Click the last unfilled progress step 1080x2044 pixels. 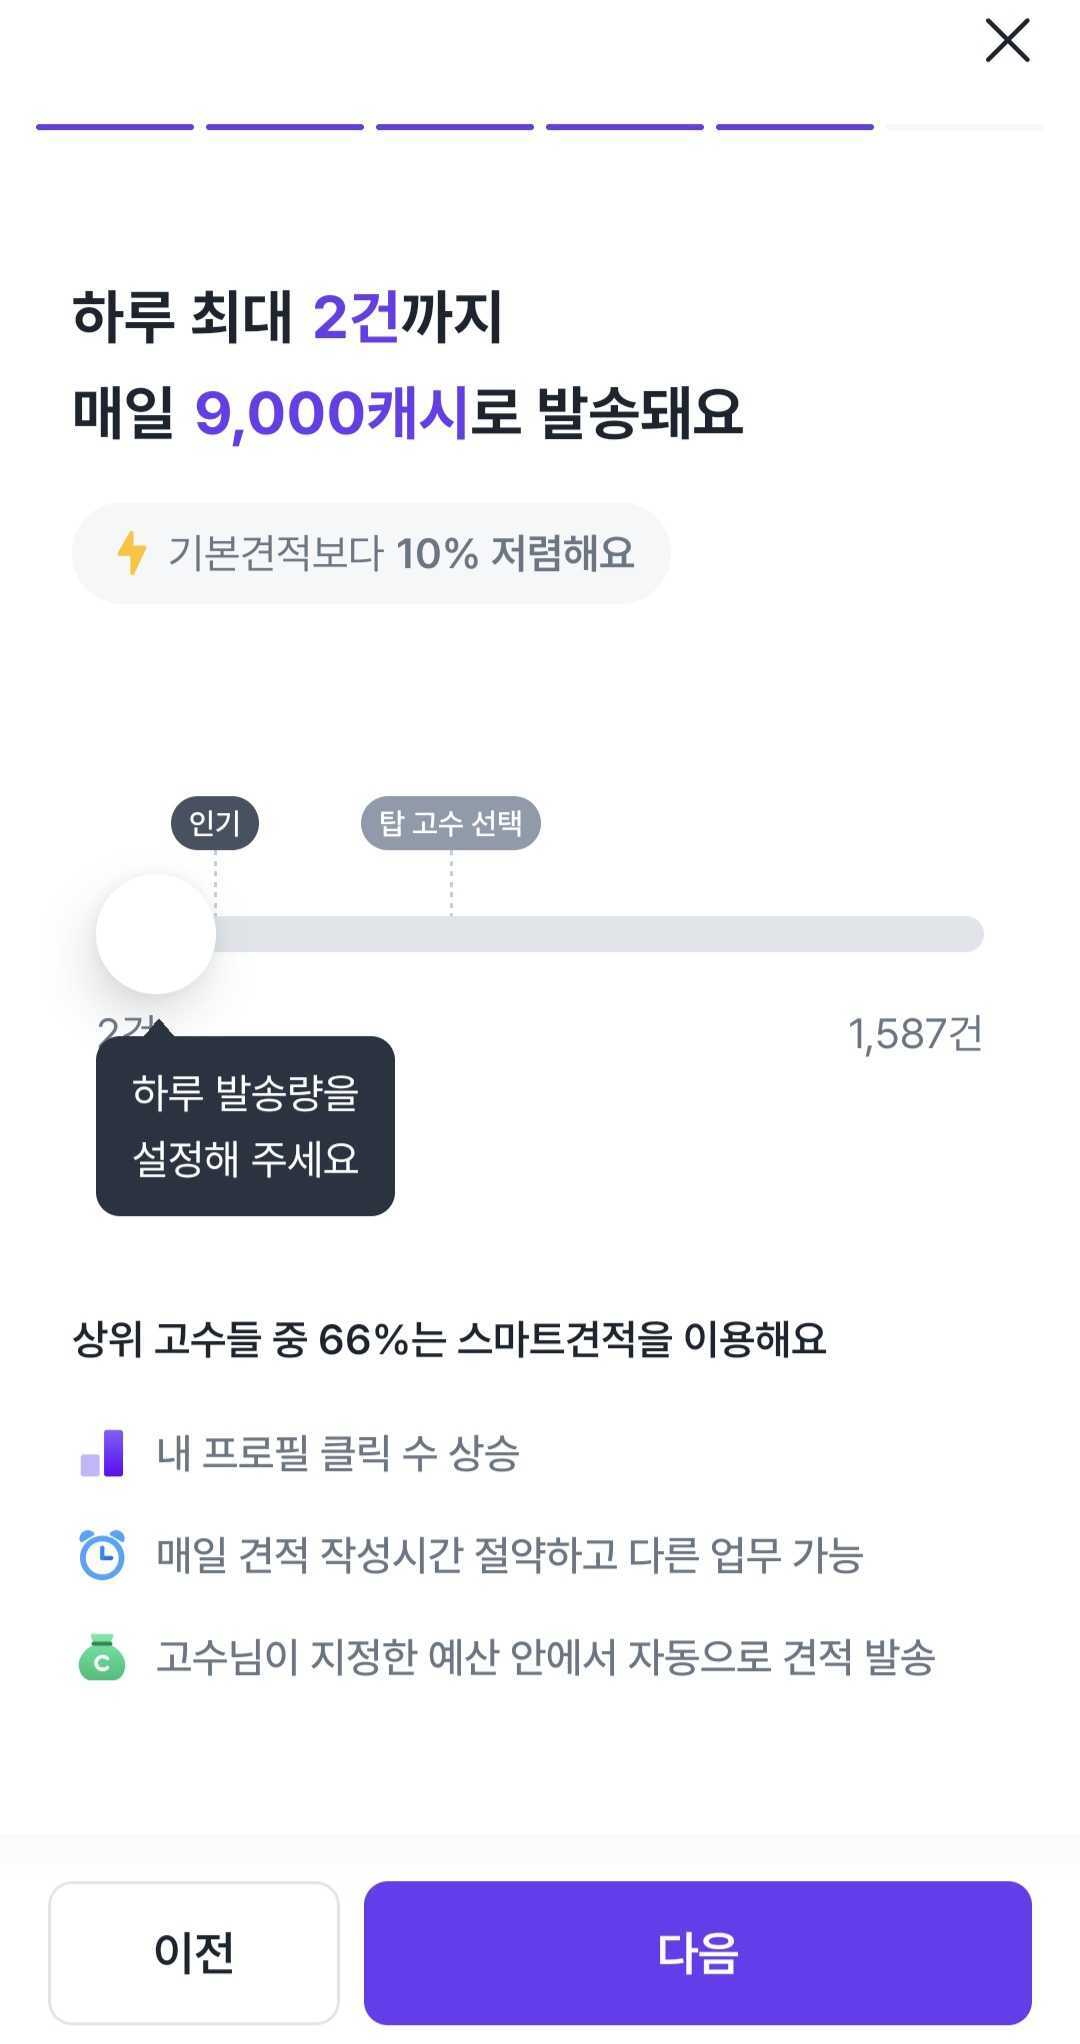(x=964, y=127)
